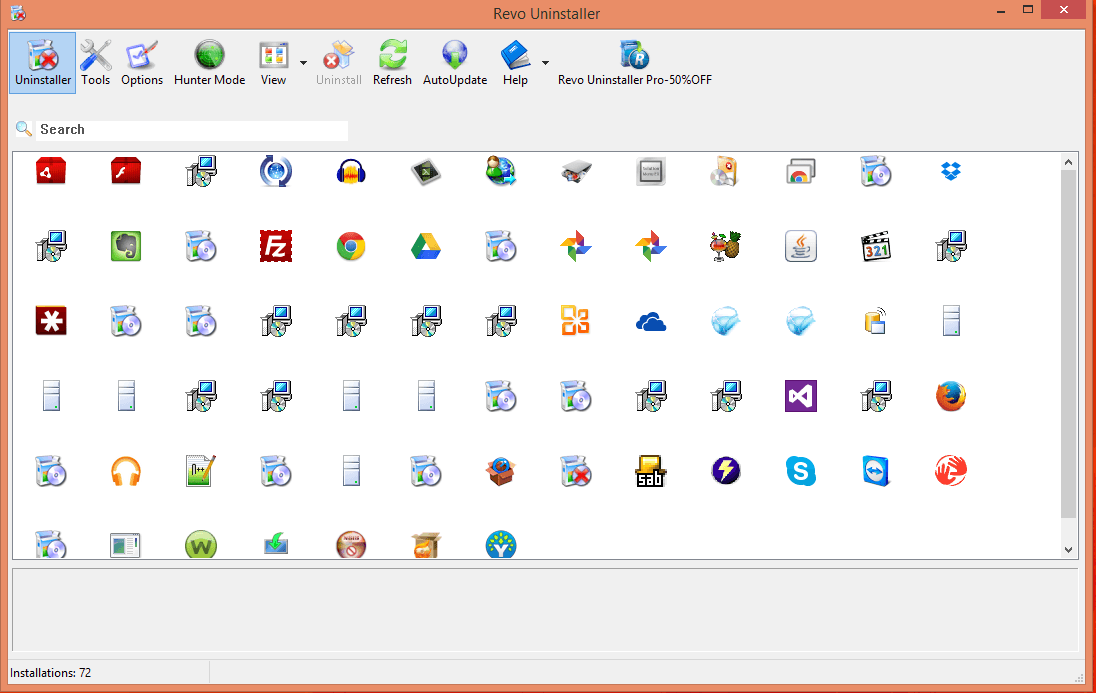Expand the View dropdown arrow

tap(303, 63)
